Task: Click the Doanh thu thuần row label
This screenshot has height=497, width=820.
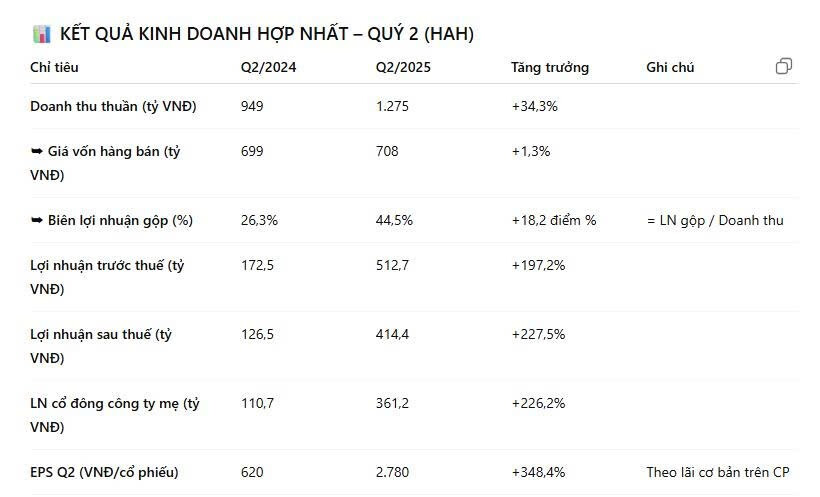Action: click(x=113, y=106)
